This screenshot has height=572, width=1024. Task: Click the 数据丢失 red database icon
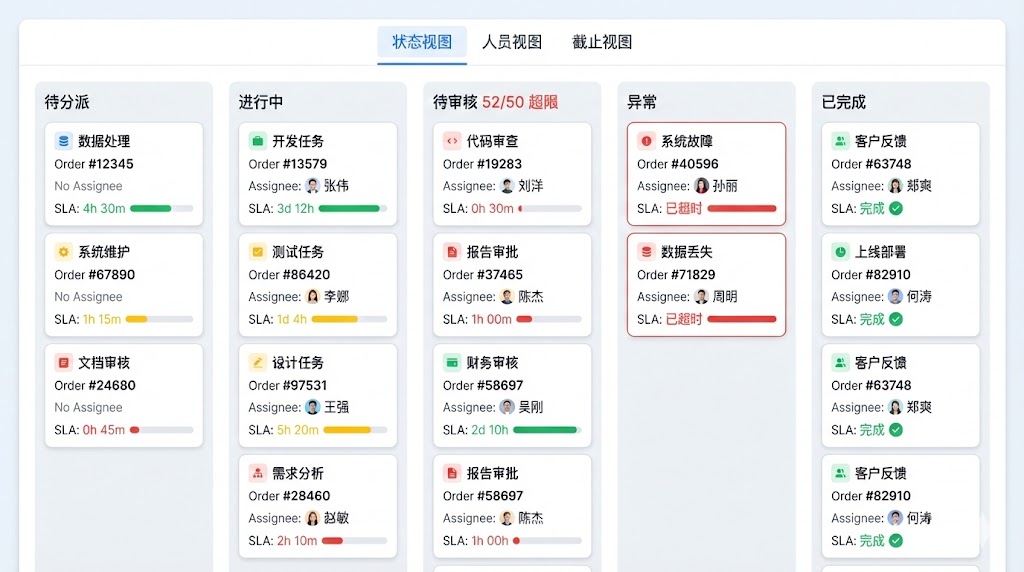[646, 252]
